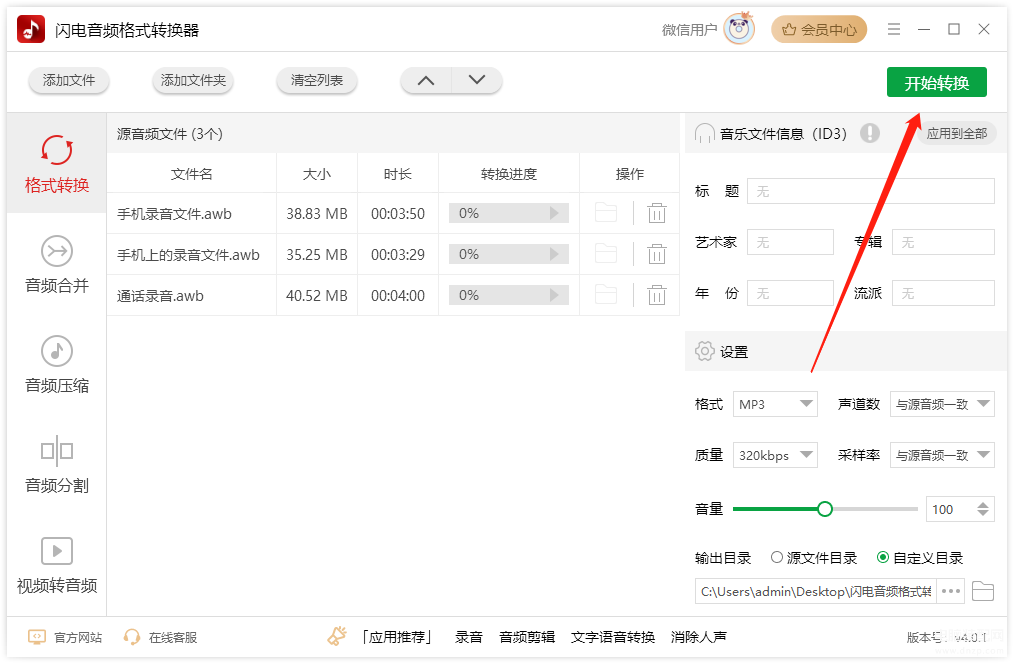1014x664 pixels.
Task: Select file row 通话录音.awb
Action: pos(393,295)
